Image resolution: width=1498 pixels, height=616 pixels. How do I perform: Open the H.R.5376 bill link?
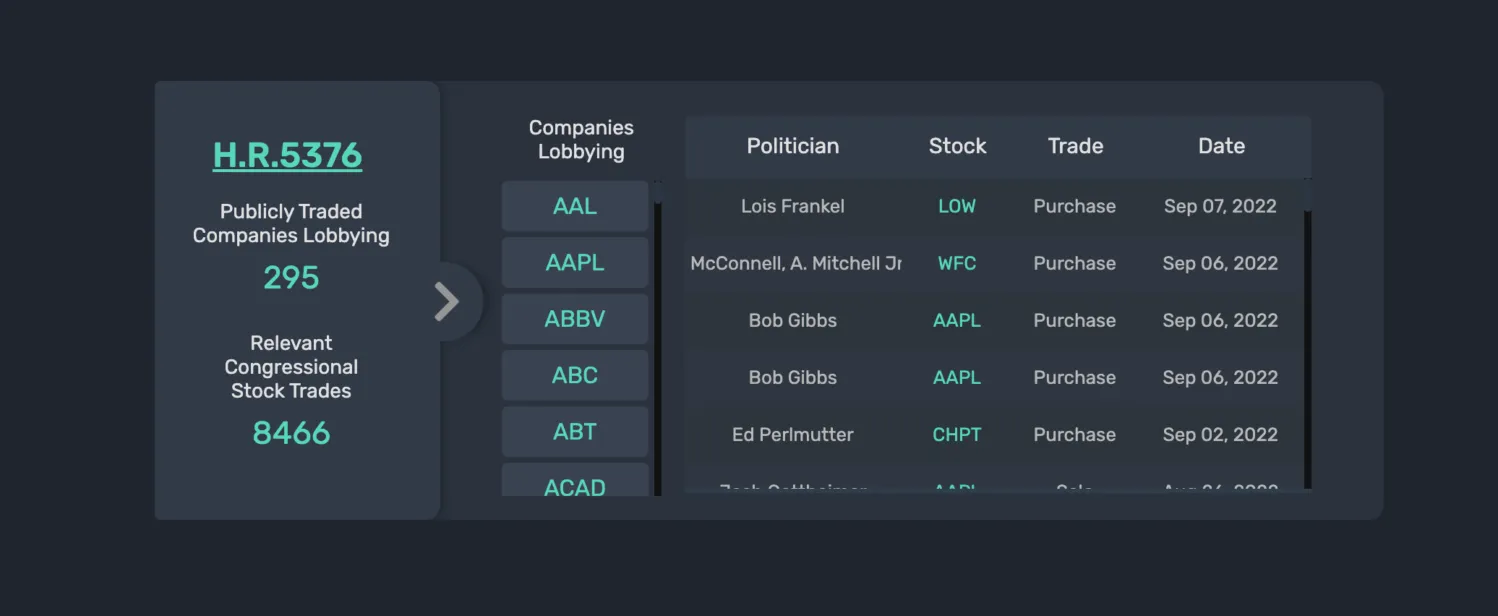pos(287,155)
